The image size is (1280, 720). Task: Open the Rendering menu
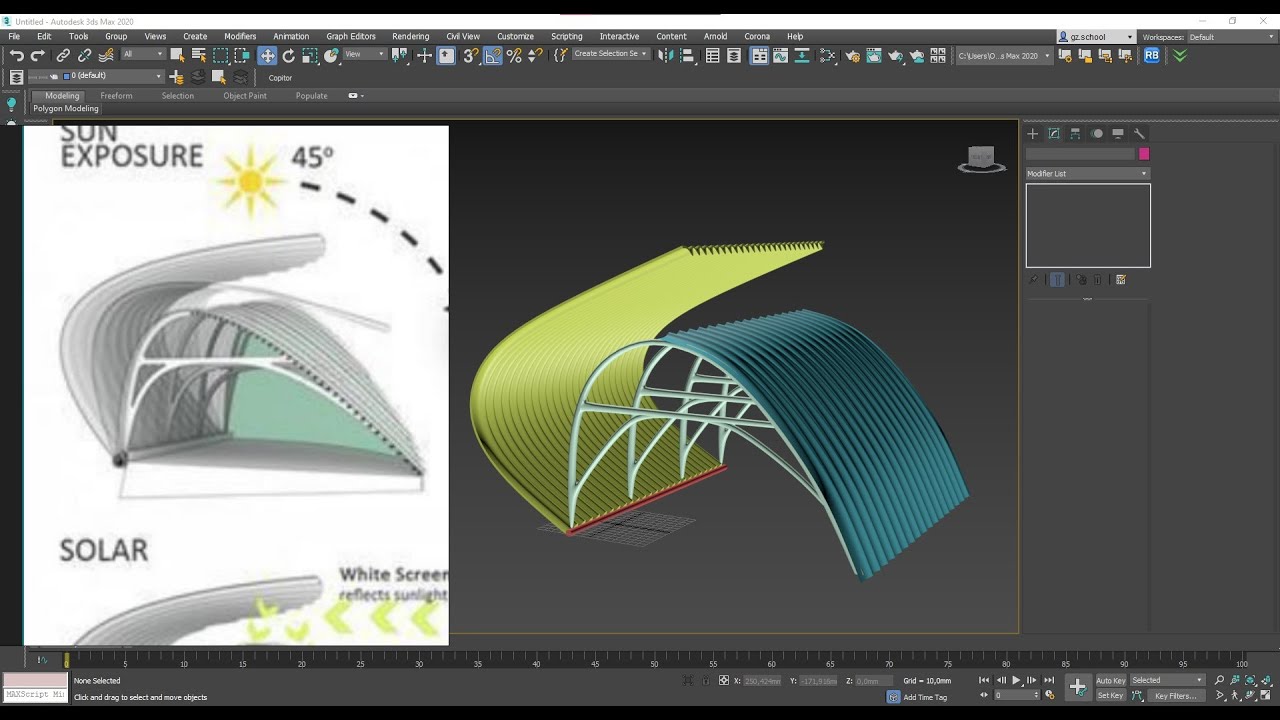pyautogui.click(x=410, y=36)
